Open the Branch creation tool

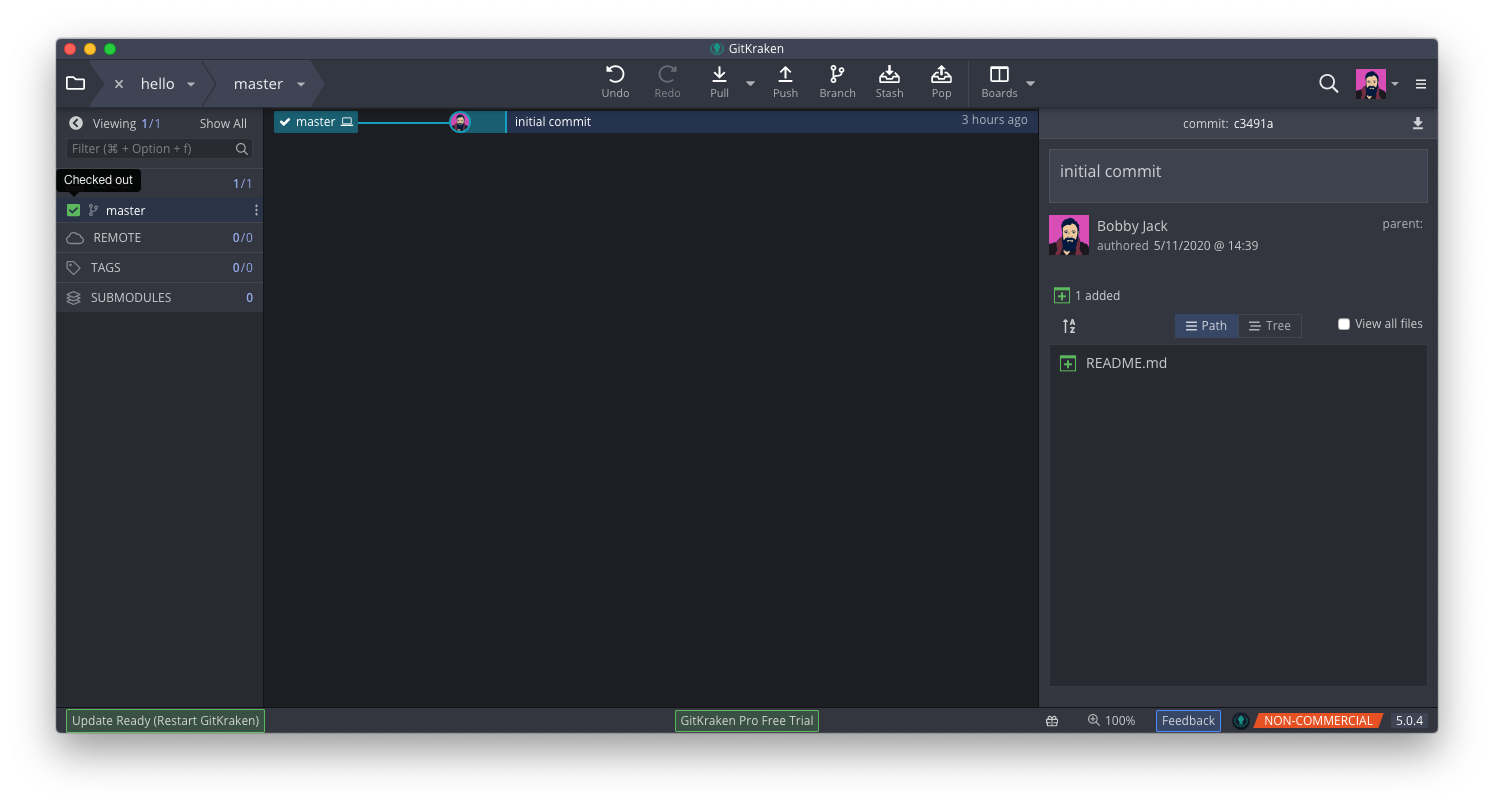[837, 80]
